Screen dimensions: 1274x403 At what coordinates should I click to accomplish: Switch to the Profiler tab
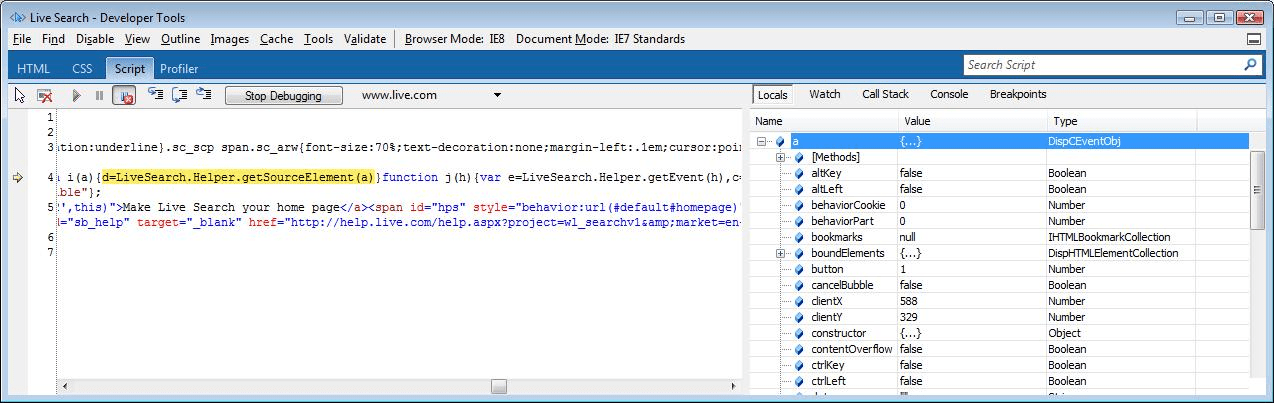point(179,69)
